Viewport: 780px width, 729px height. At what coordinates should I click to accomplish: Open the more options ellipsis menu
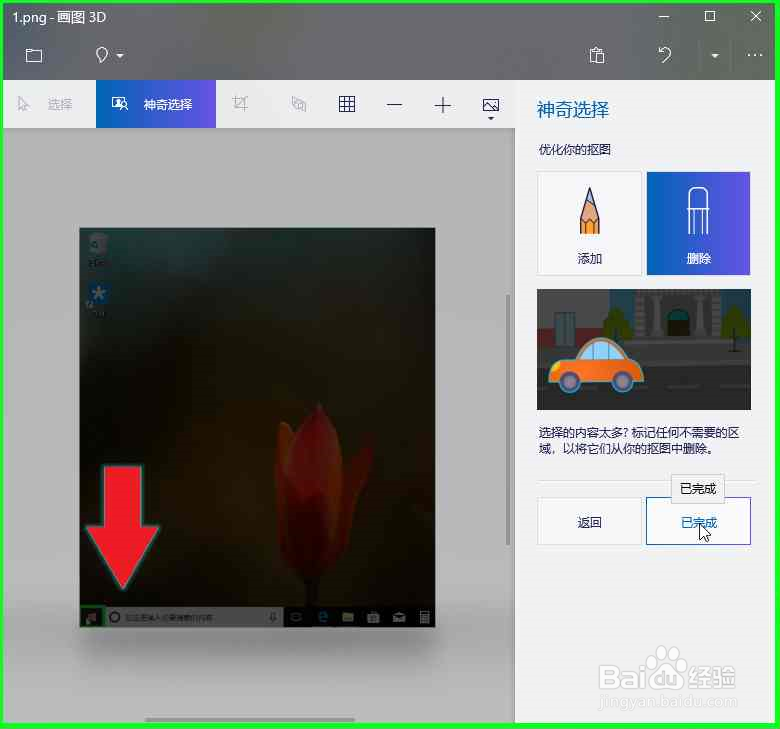pyautogui.click(x=755, y=55)
